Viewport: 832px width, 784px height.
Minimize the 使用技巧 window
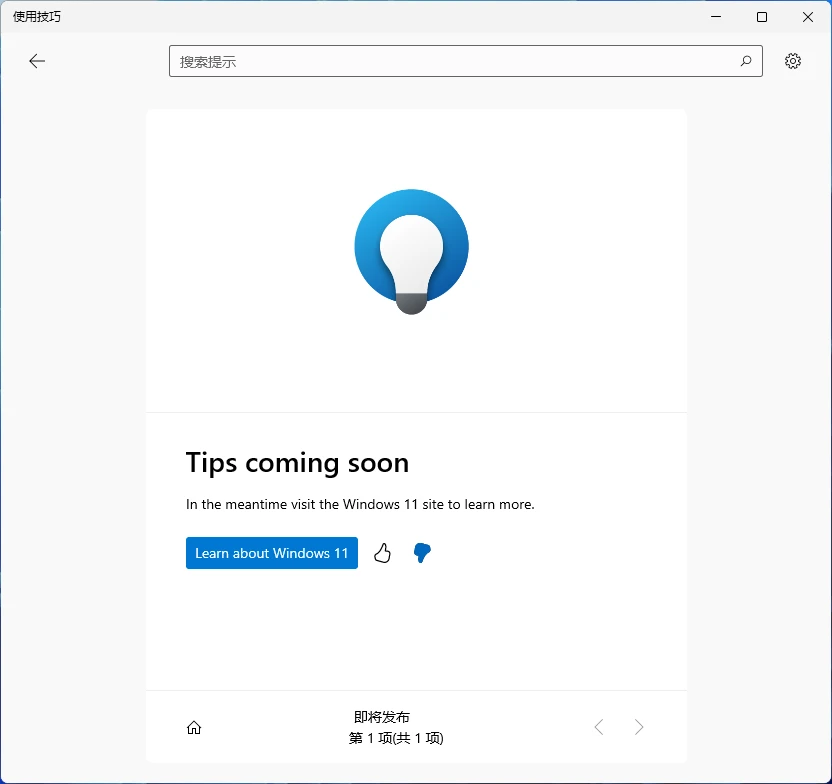[716, 17]
